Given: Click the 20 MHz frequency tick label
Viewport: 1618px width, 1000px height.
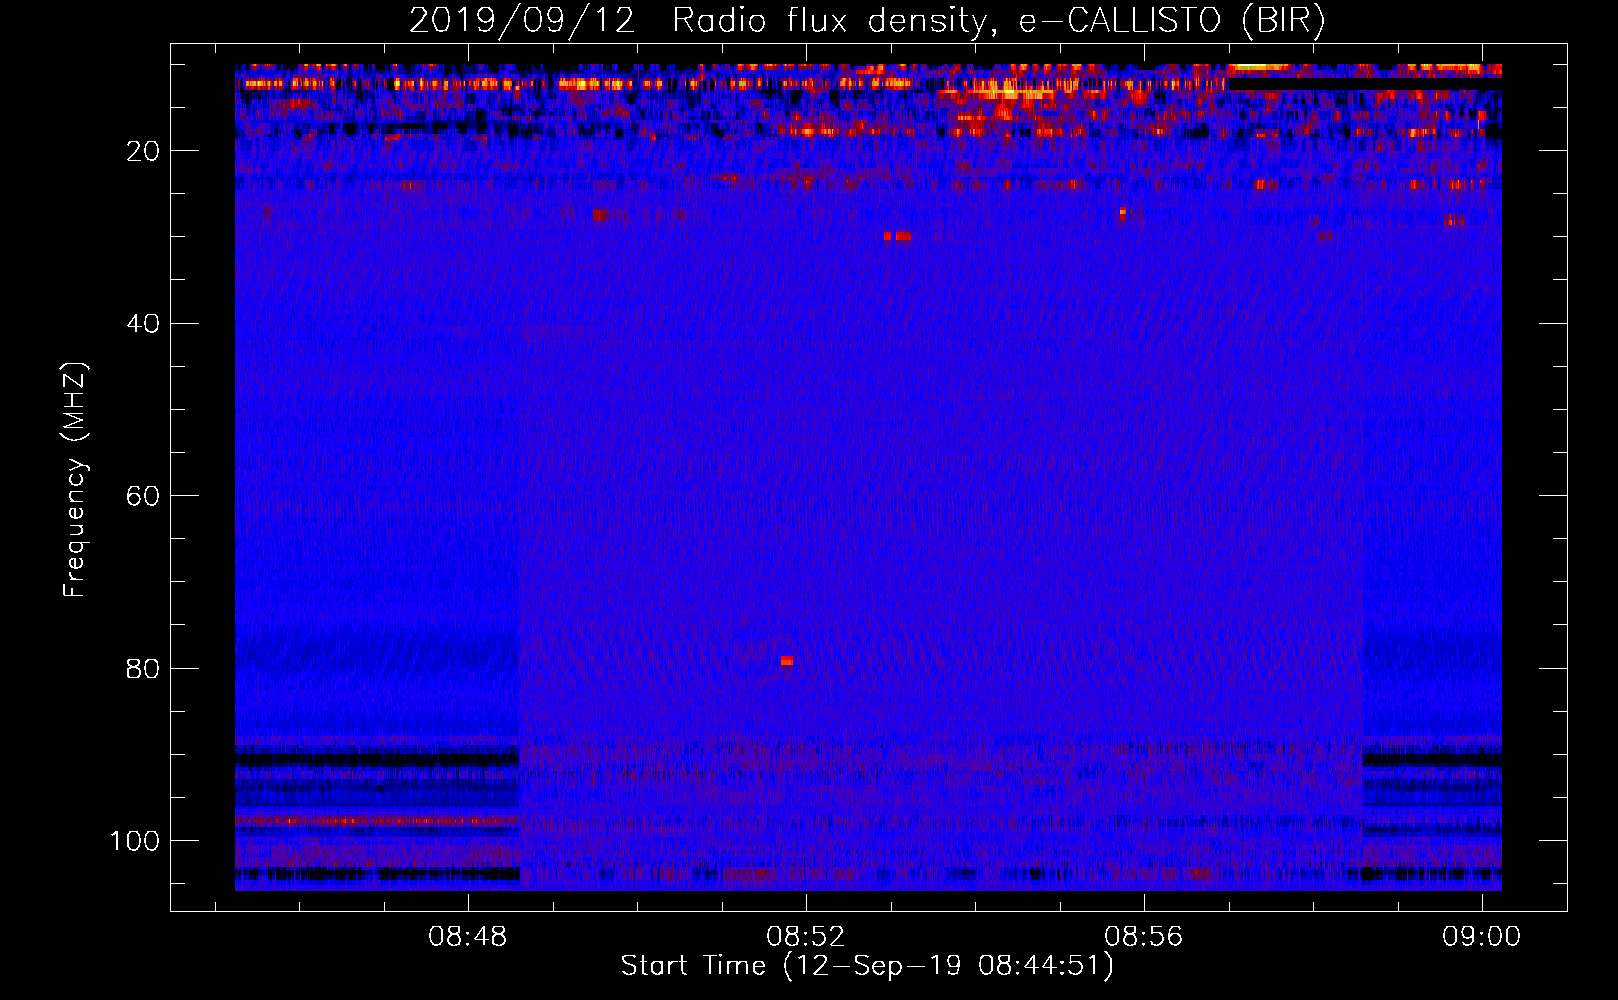Looking at the screenshot, I should (x=143, y=151).
